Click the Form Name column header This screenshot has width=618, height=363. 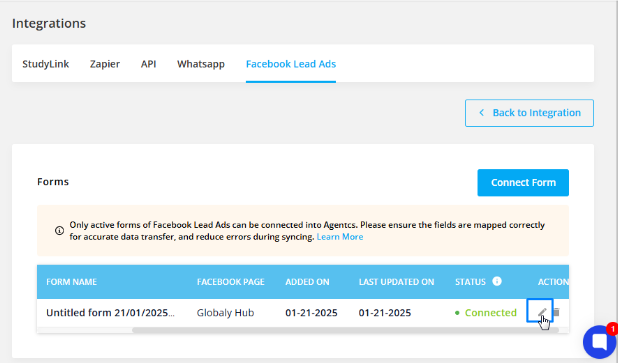[x=71, y=282]
